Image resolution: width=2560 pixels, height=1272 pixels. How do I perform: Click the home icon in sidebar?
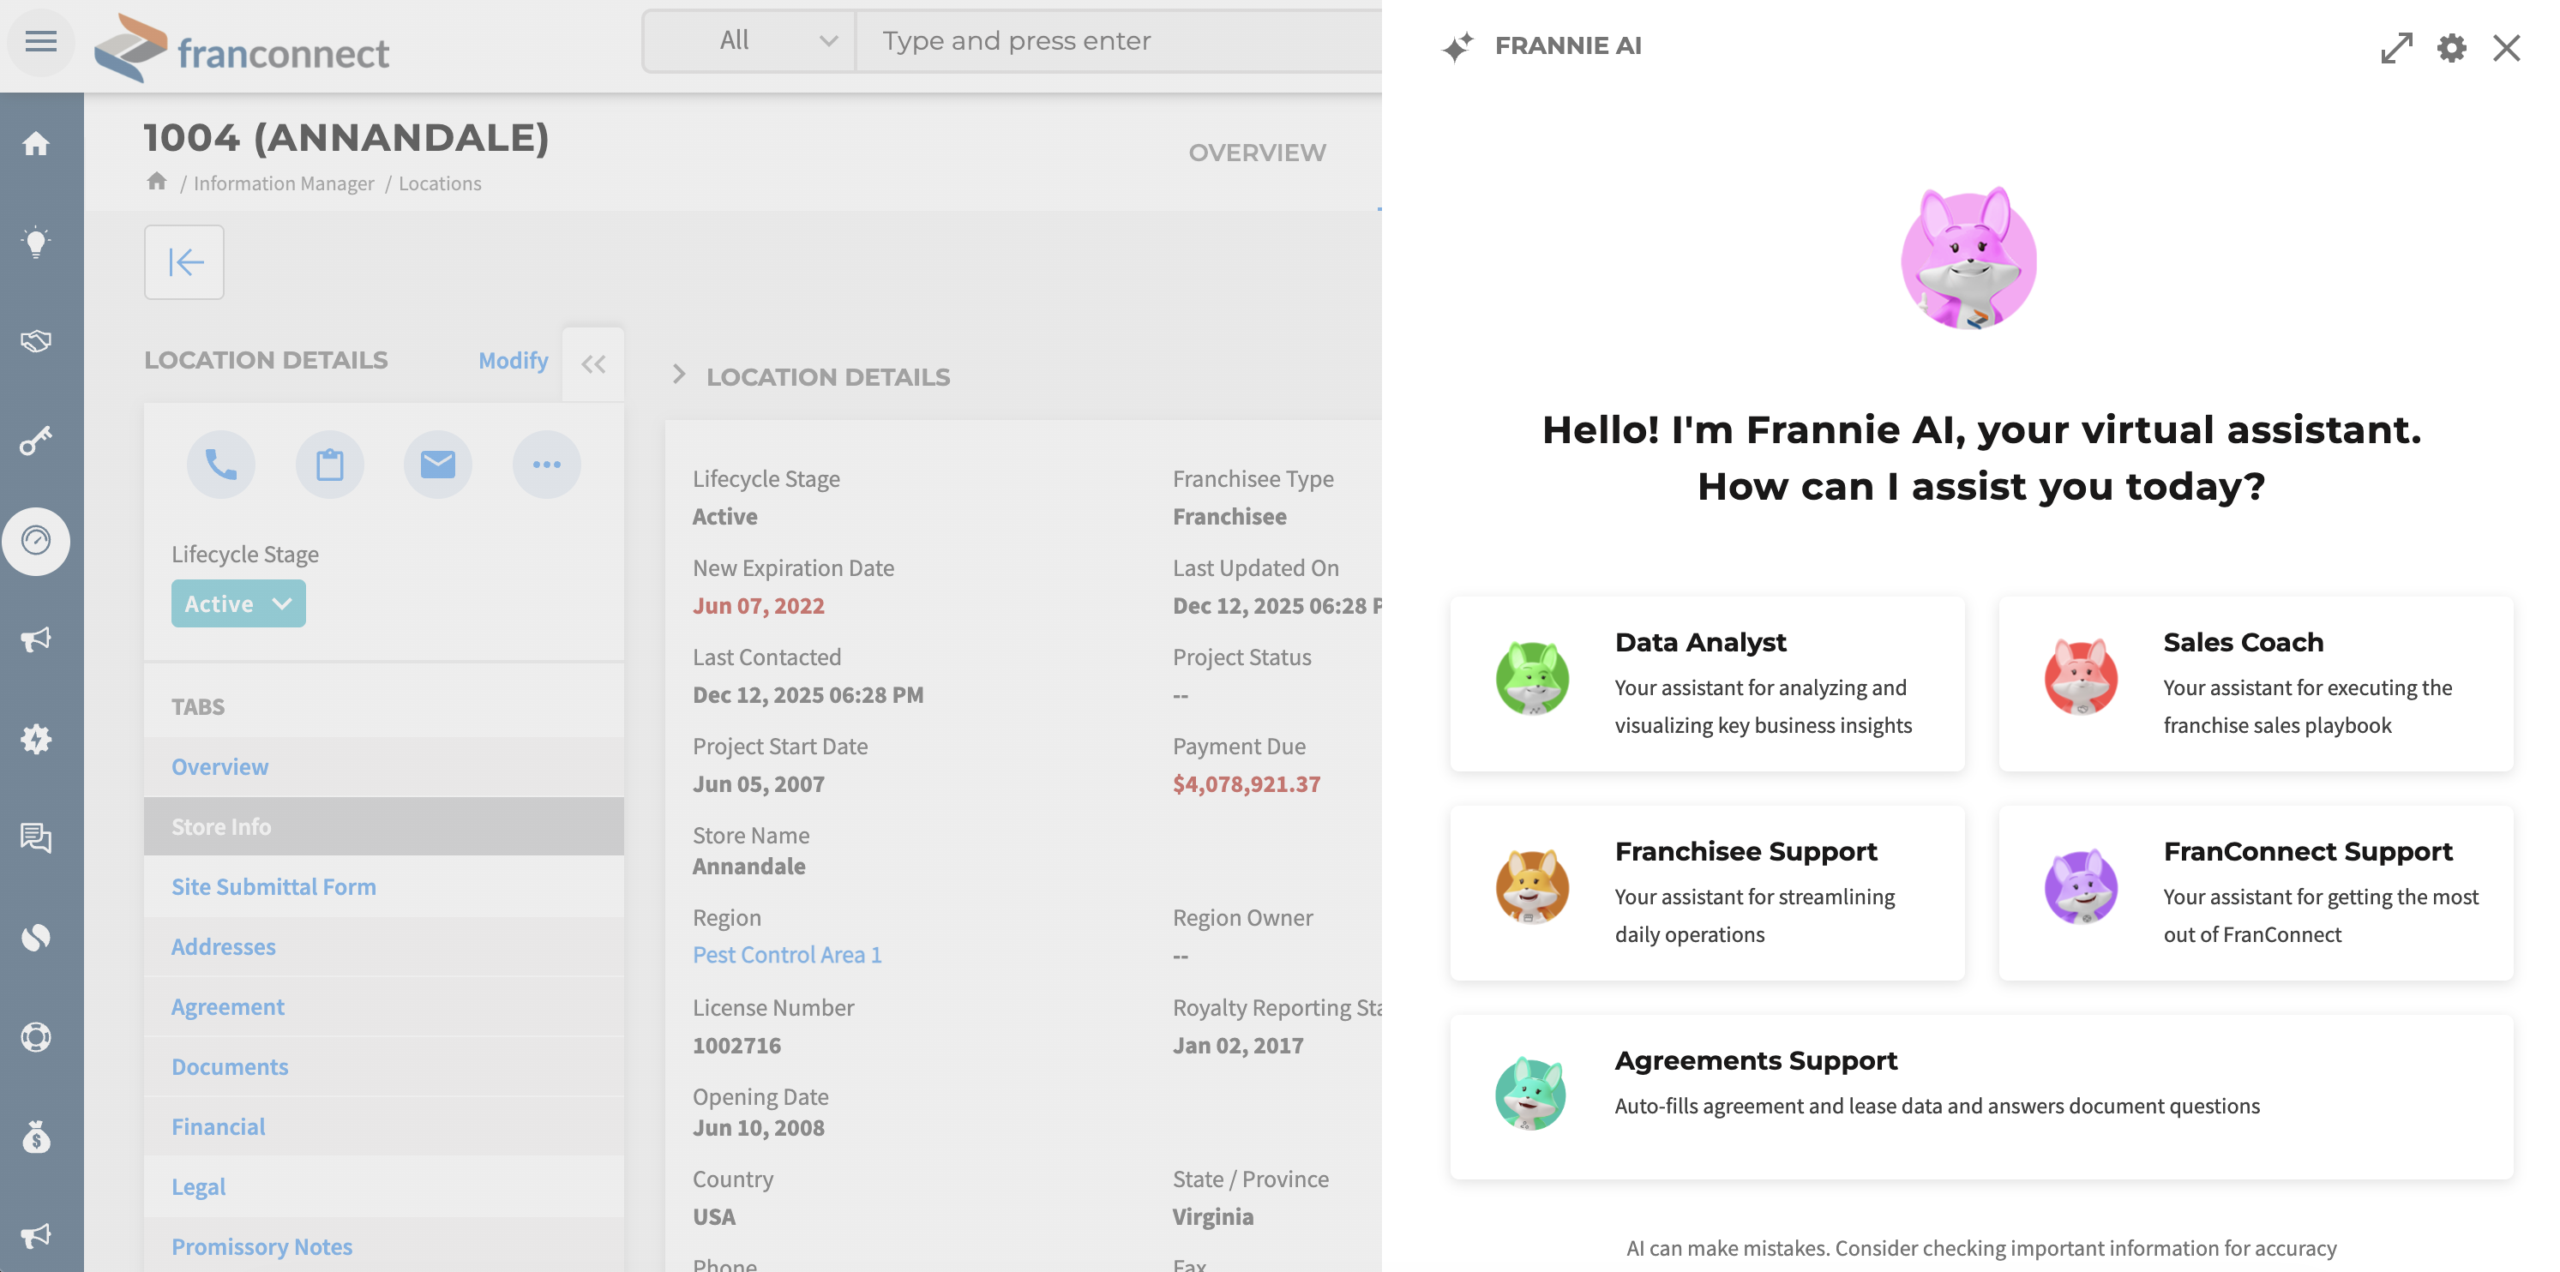tap(36, 144)
